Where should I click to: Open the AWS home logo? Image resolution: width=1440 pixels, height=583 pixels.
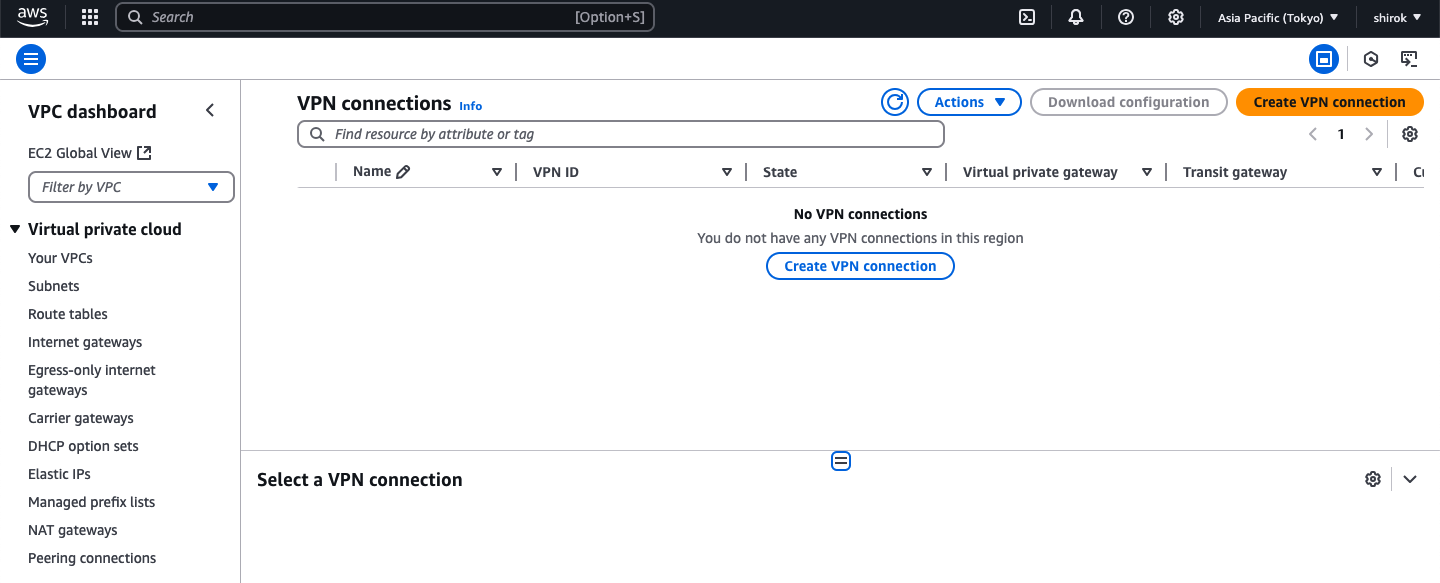(32, 17)
